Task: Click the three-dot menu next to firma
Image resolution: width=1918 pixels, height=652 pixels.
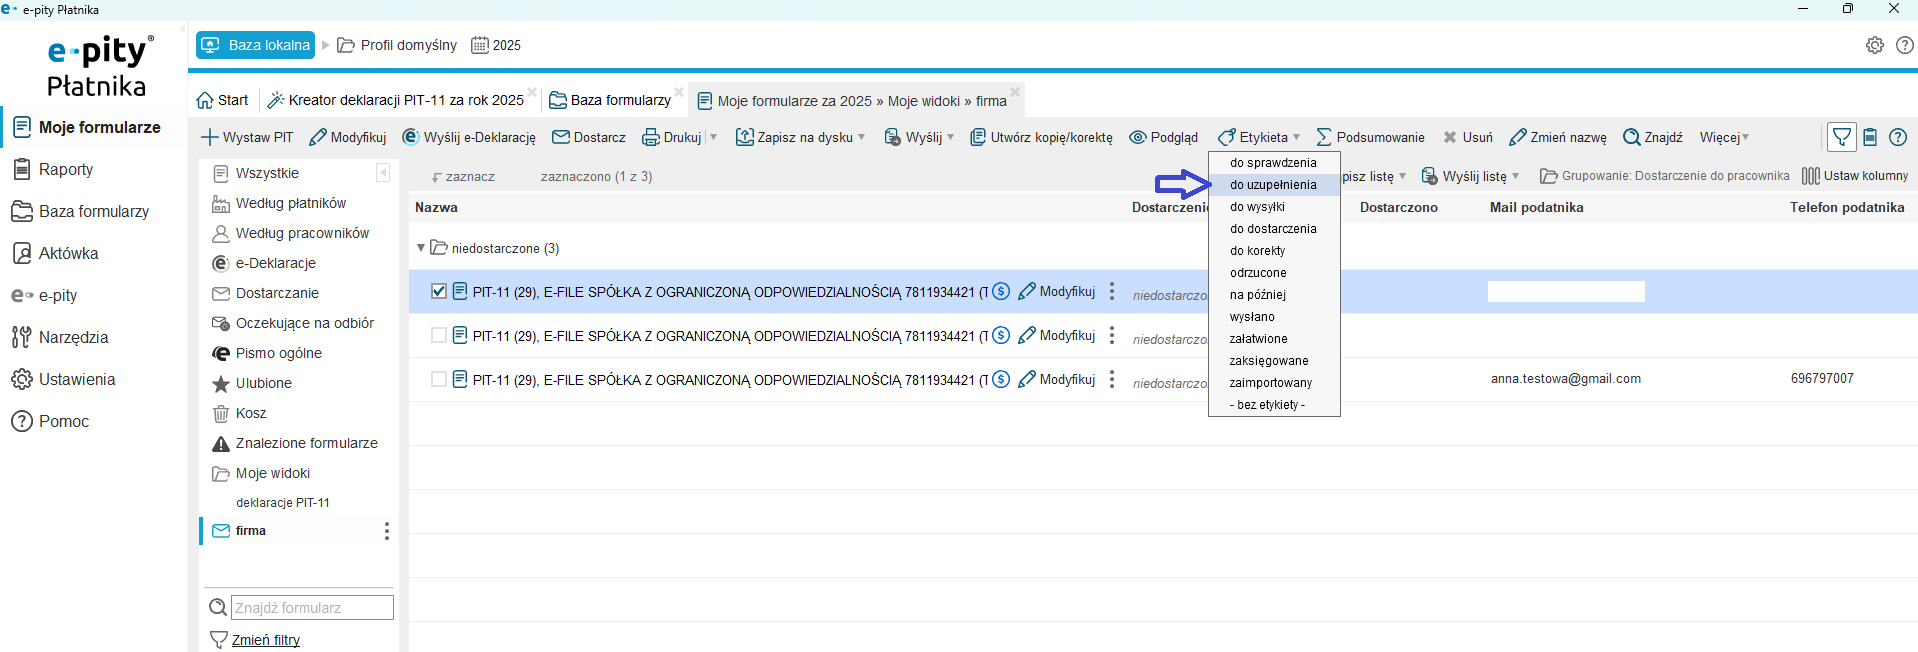Action: click(x=387, y=531)
